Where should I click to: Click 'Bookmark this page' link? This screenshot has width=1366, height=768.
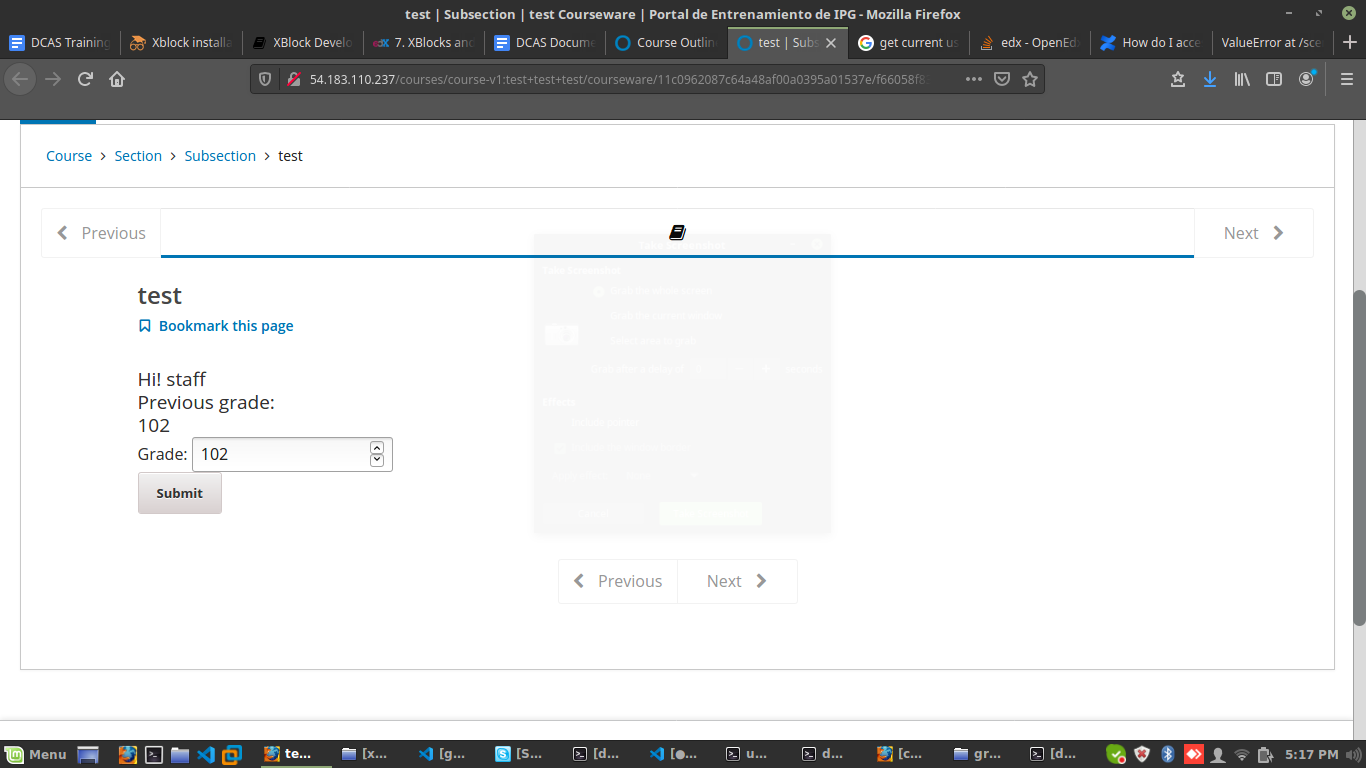[216, 326]
